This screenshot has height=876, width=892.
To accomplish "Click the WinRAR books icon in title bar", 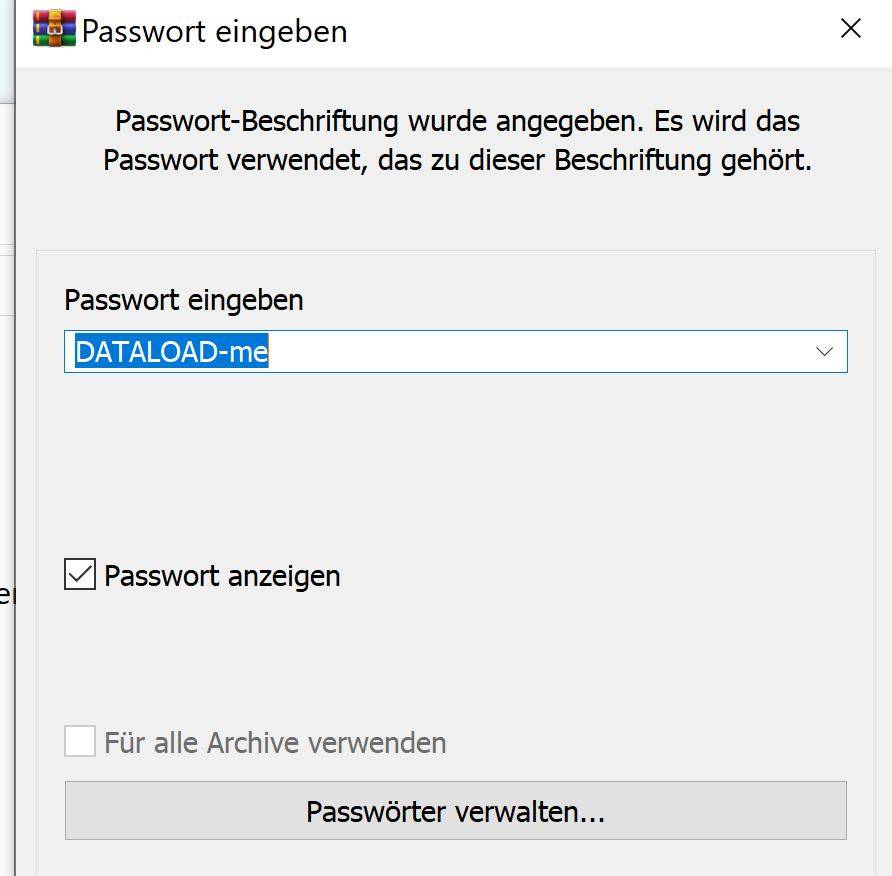I will tap(54, 28).
